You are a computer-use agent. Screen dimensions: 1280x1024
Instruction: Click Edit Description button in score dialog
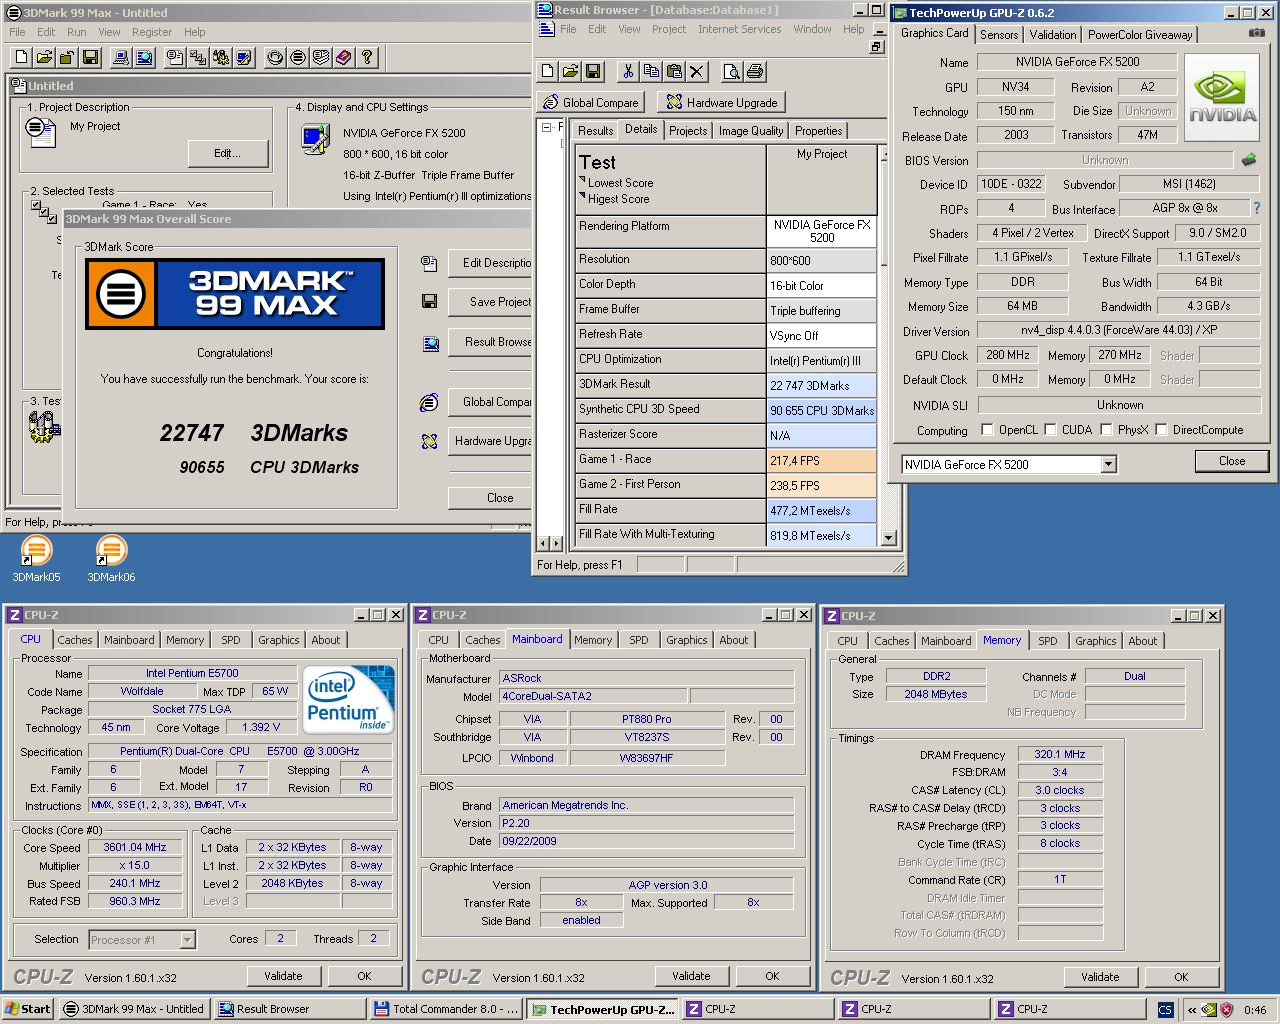coord(490,262)
